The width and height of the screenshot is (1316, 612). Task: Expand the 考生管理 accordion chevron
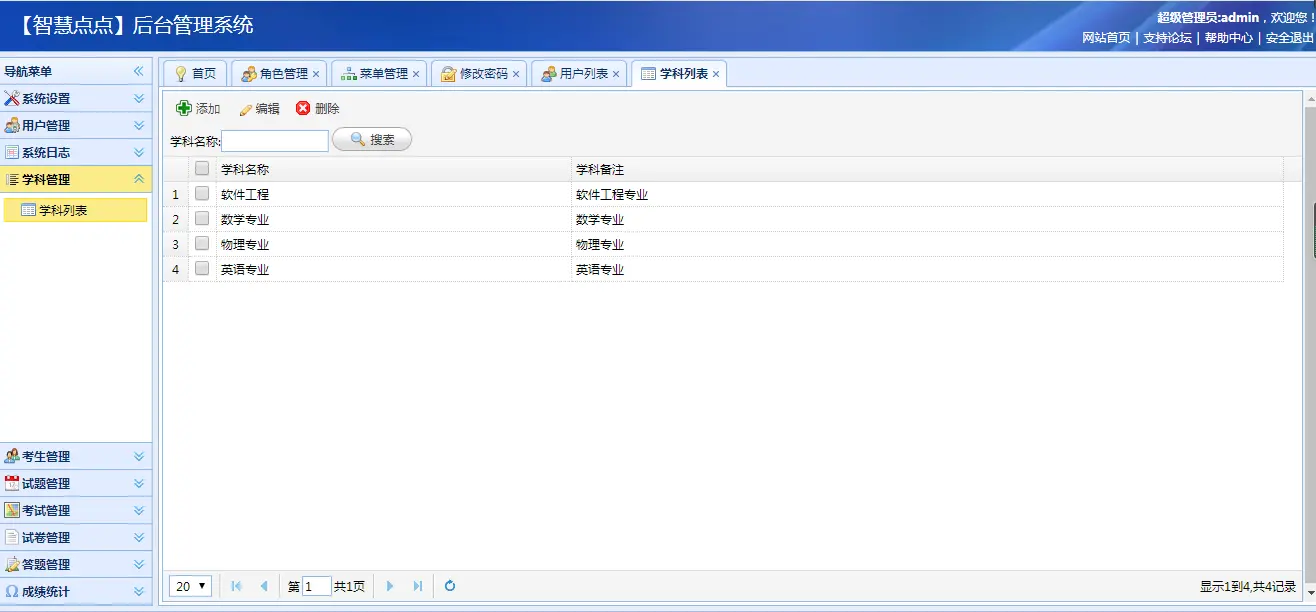(139, 457)
